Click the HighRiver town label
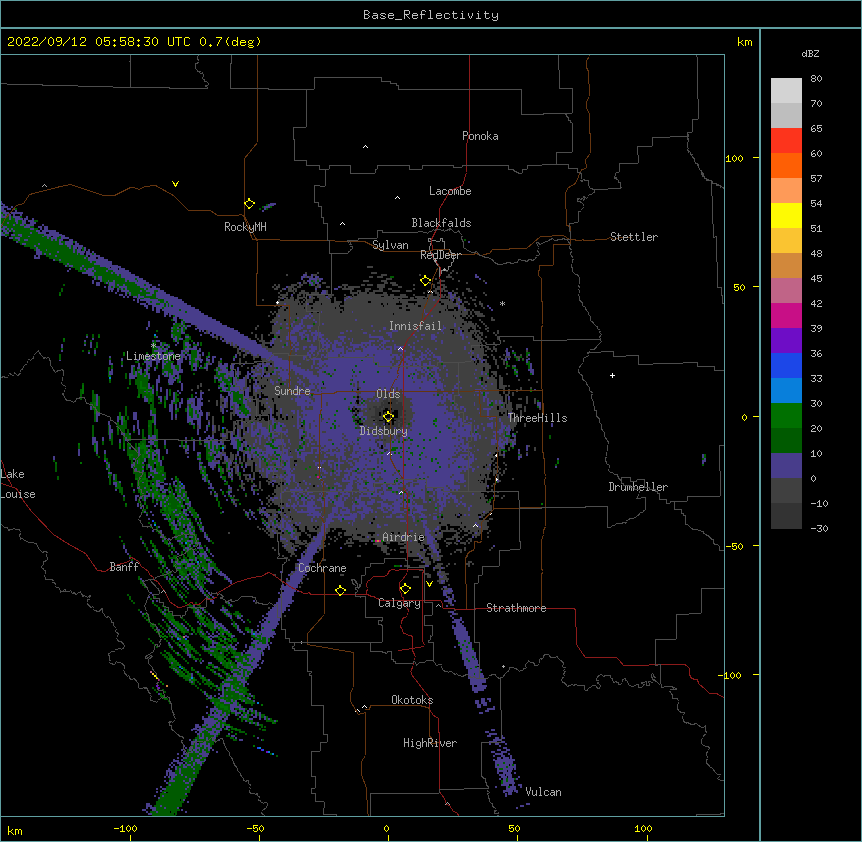The image size is (862, 842). point(430,743)
